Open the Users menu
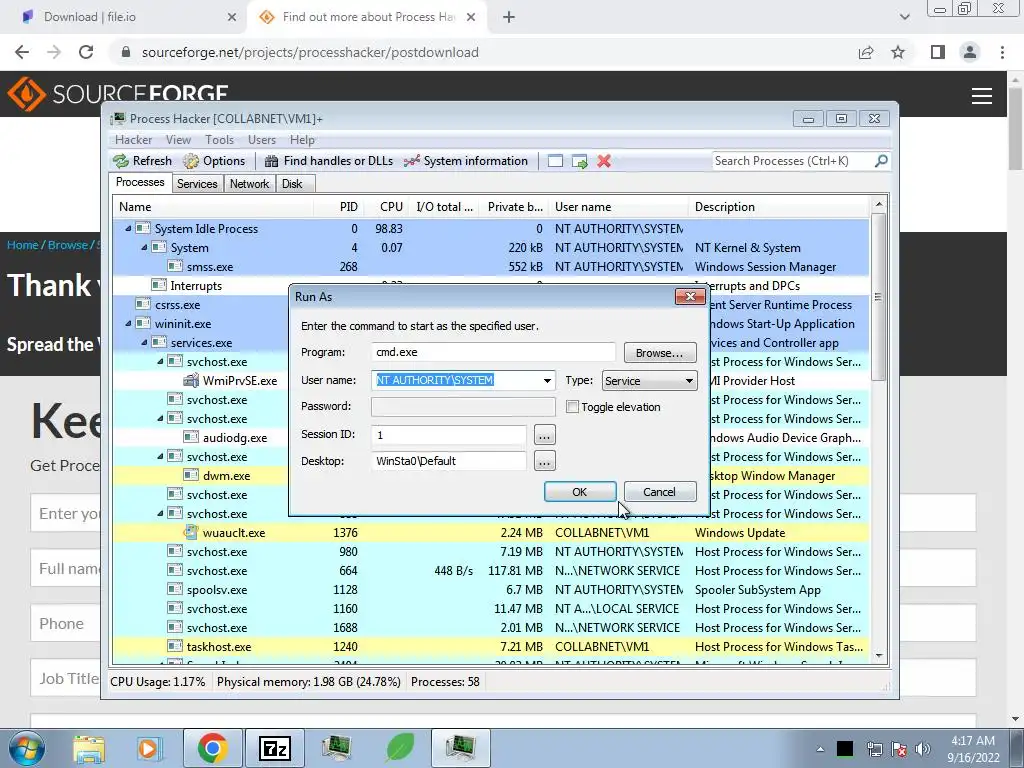Viewport: 1024px width, 768px height. tap(262, 140)
